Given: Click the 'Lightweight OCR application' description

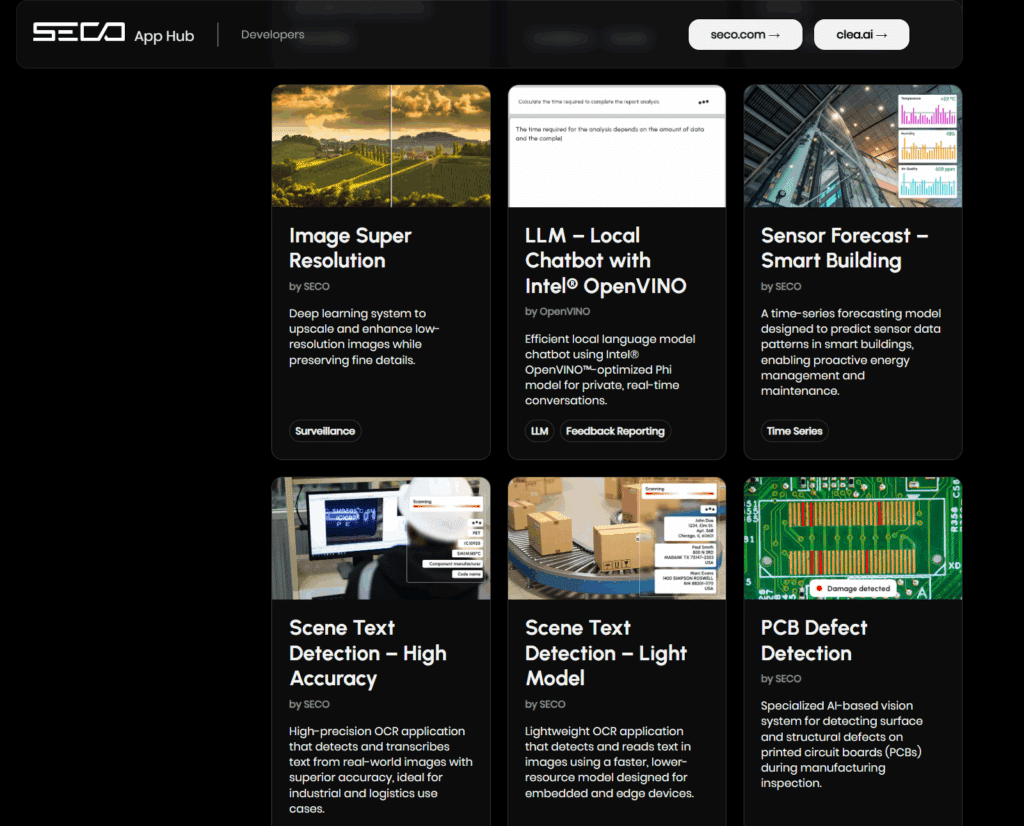Looking at the screenshot, I should click(x=609, y=762).
